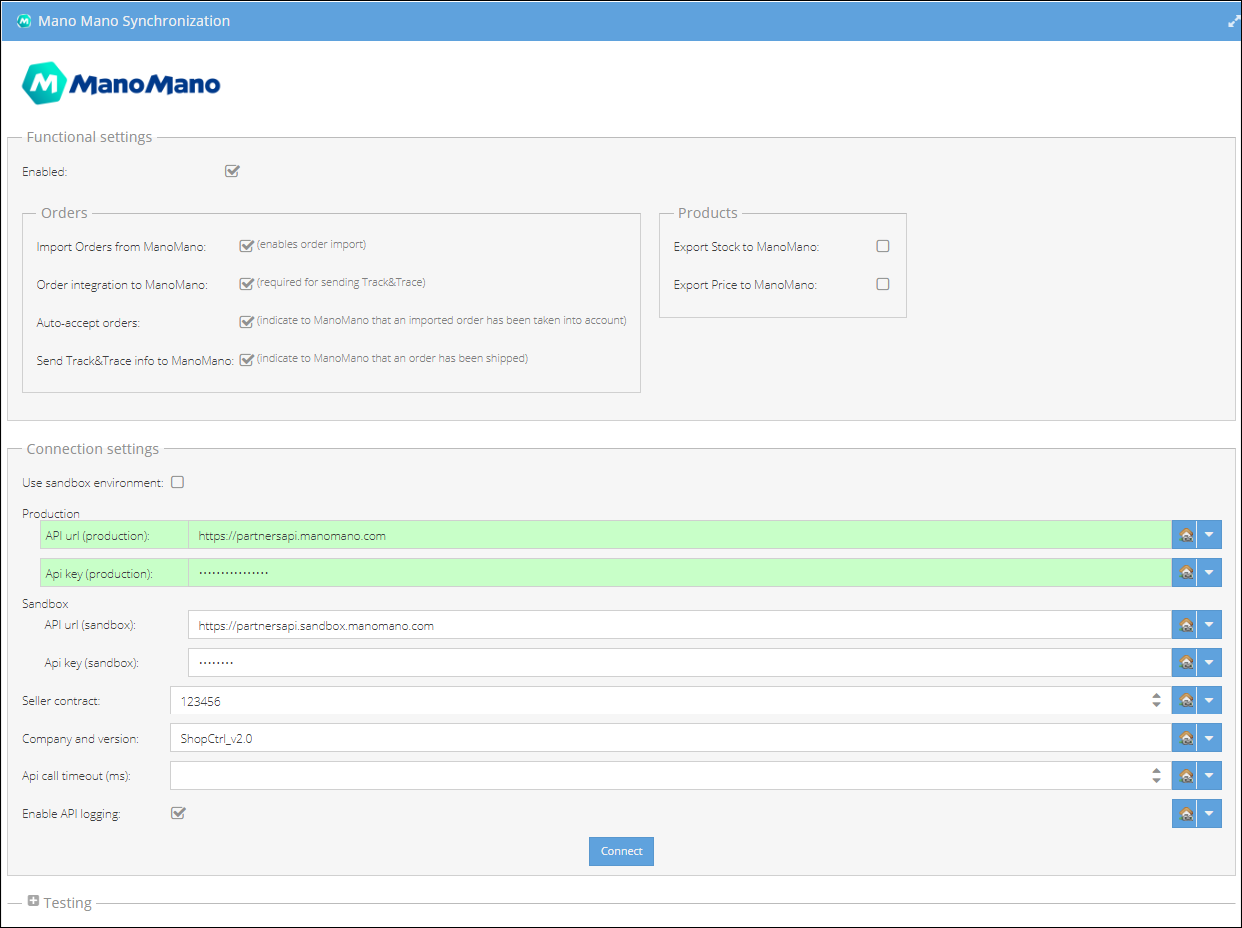This screenshot has height=928, width=1242.
Task: Tick the Use sandbox environment checkbox
Action: (x=178, y=482)
